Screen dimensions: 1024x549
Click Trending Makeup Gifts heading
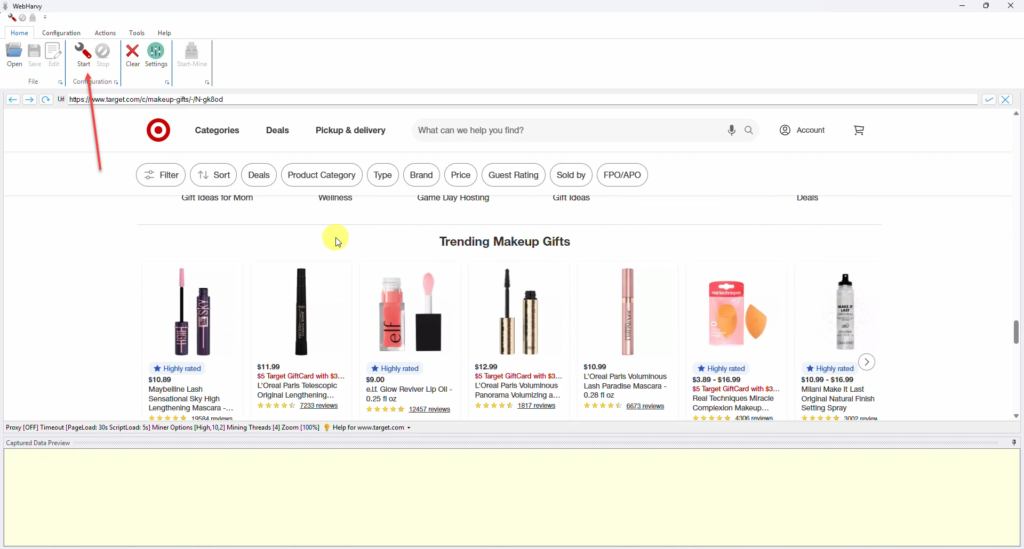[x=504, y=242]
